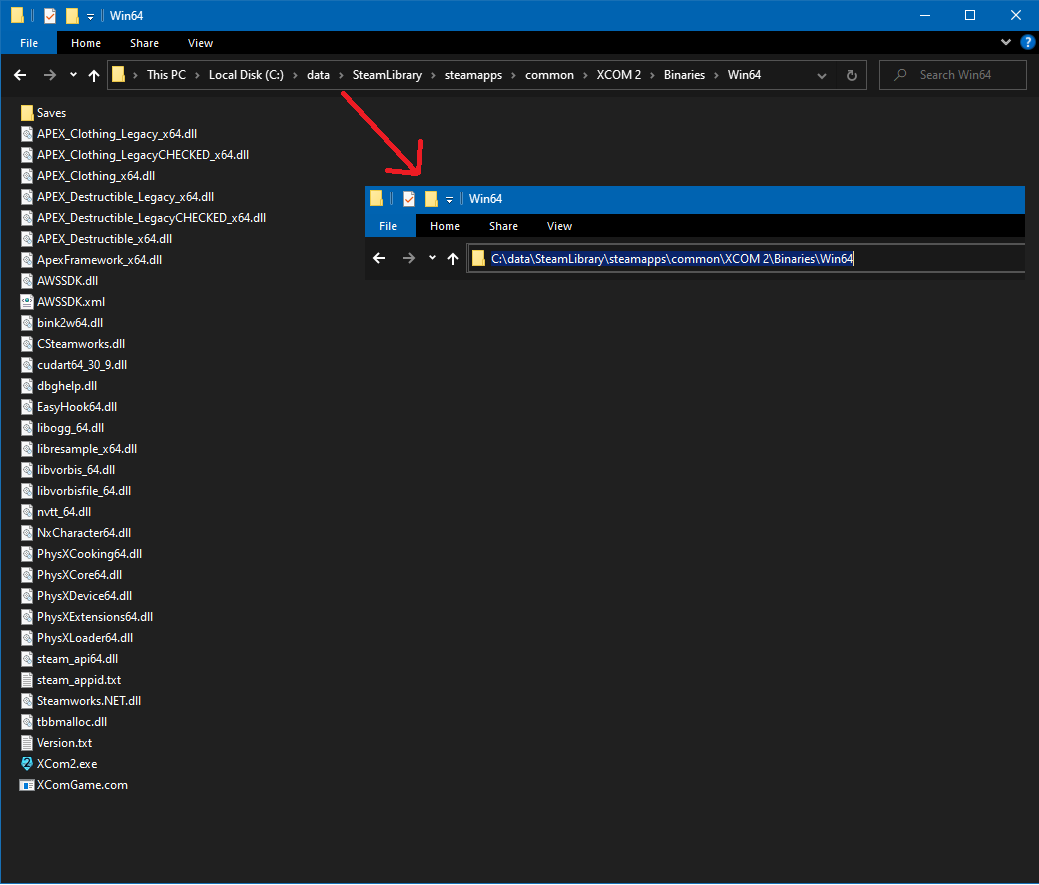Select the Saves folder
This screenshot has width=1039, height=885.
(x=44, y=113)
